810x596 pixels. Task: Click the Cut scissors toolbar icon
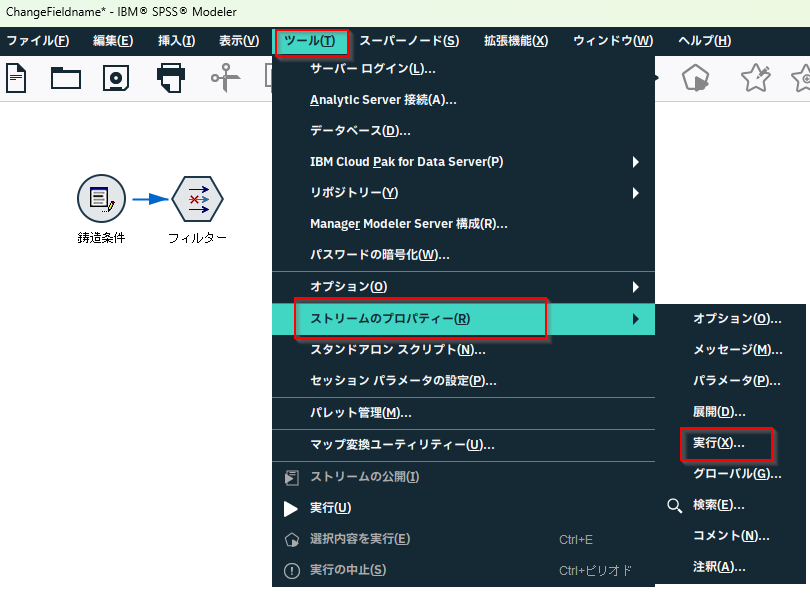coord(225,77)
